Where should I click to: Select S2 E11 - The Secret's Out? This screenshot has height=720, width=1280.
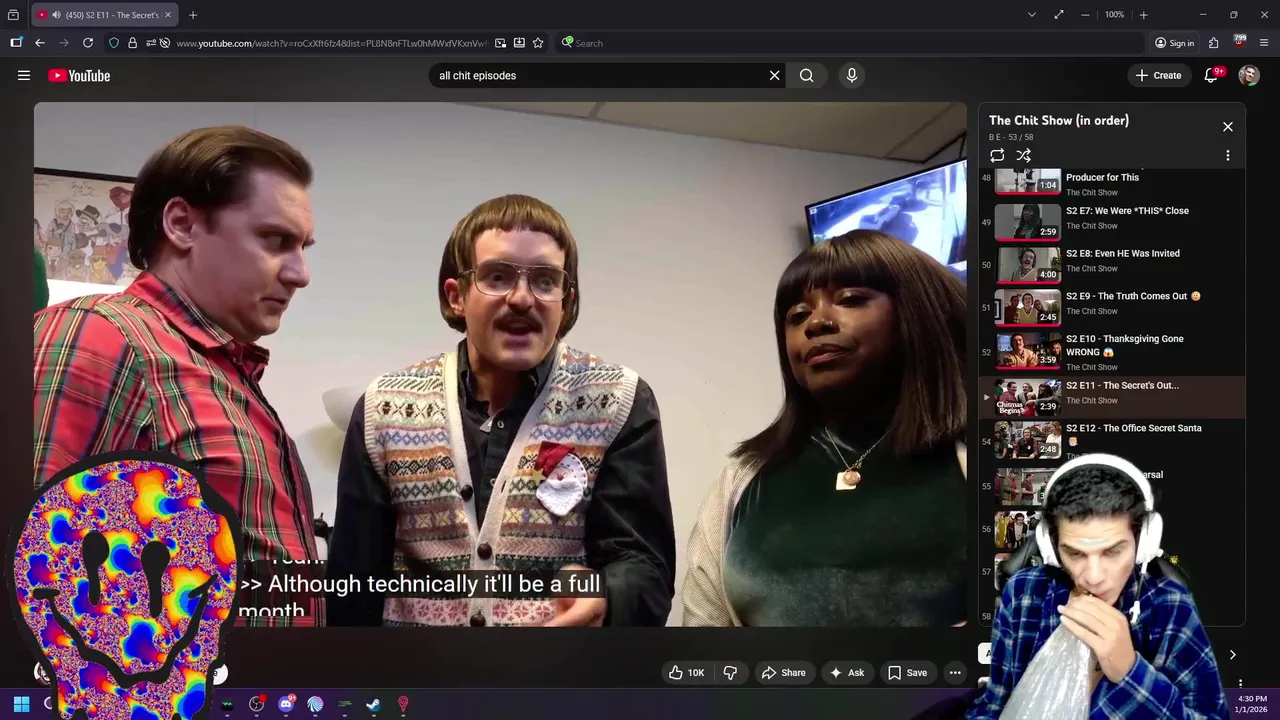point(1112,397)
